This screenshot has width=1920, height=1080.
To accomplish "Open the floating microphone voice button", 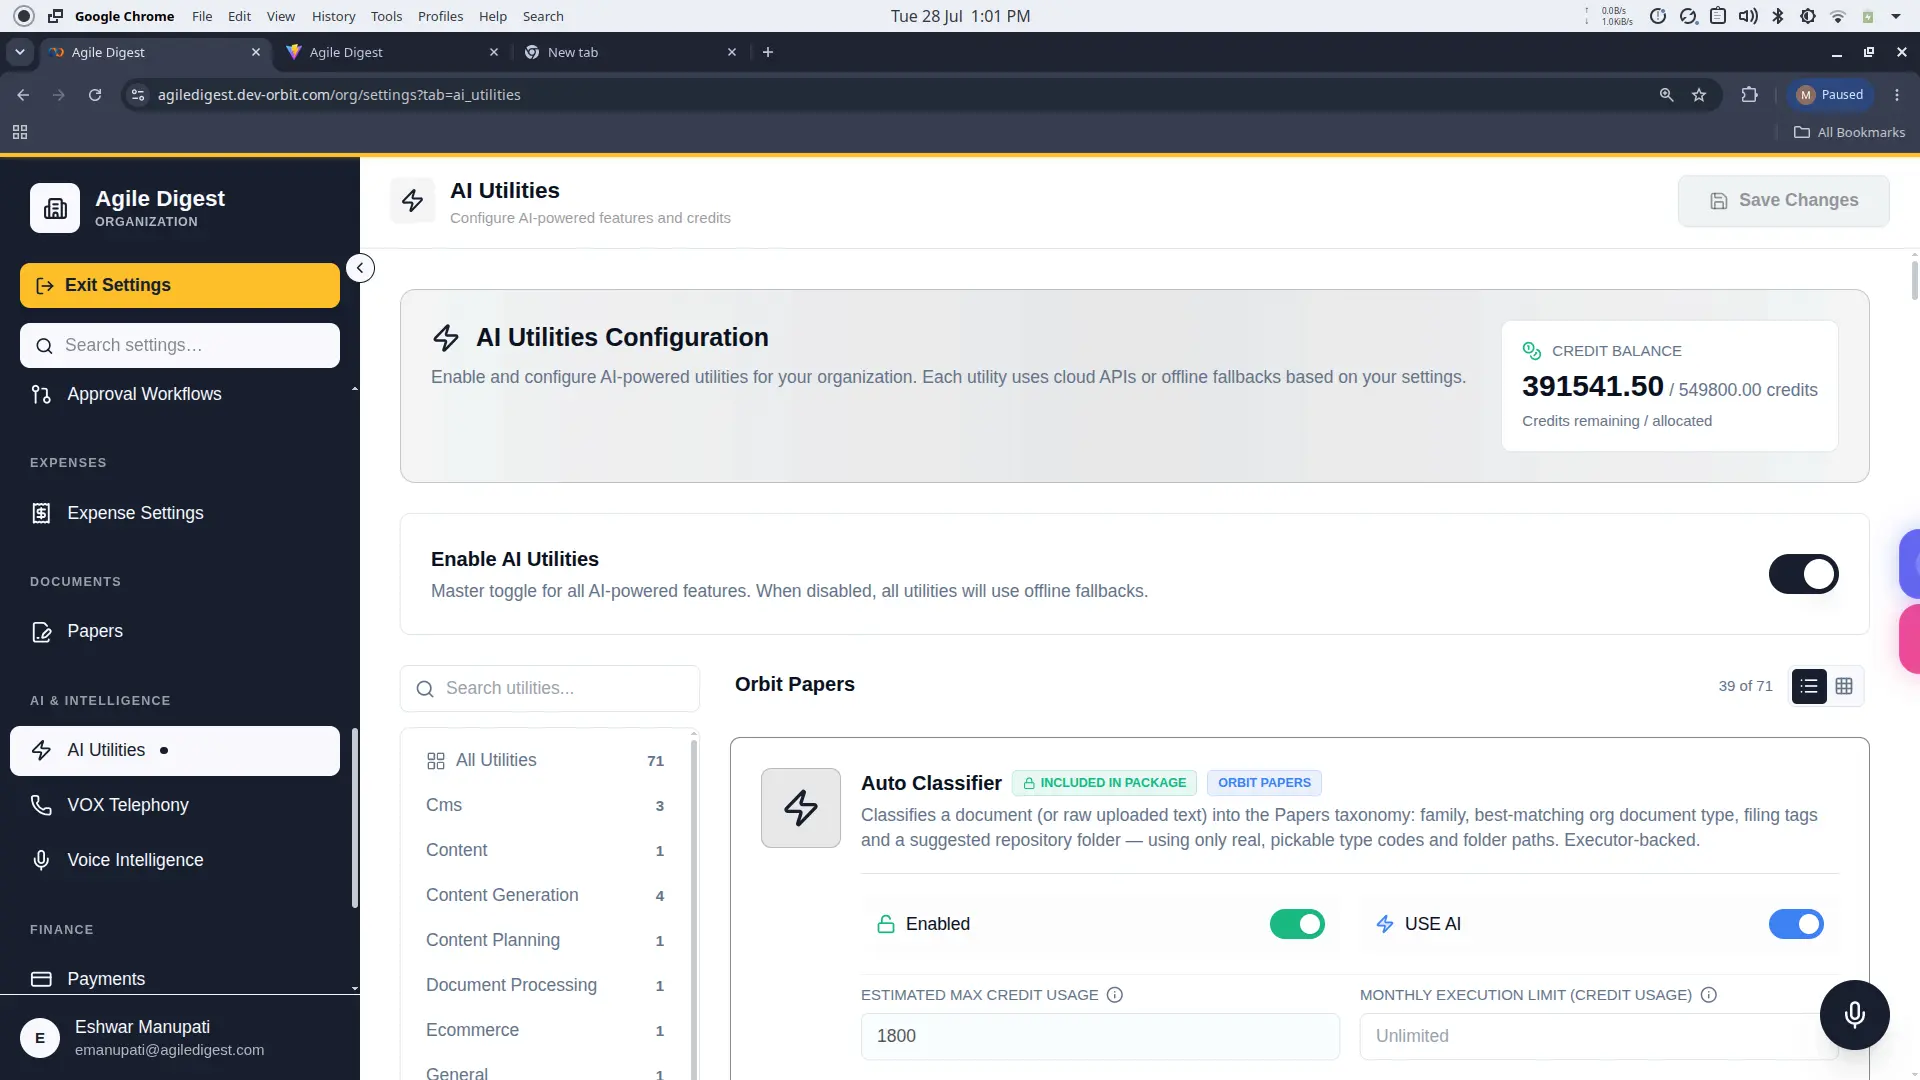I will (1854, 1014).
